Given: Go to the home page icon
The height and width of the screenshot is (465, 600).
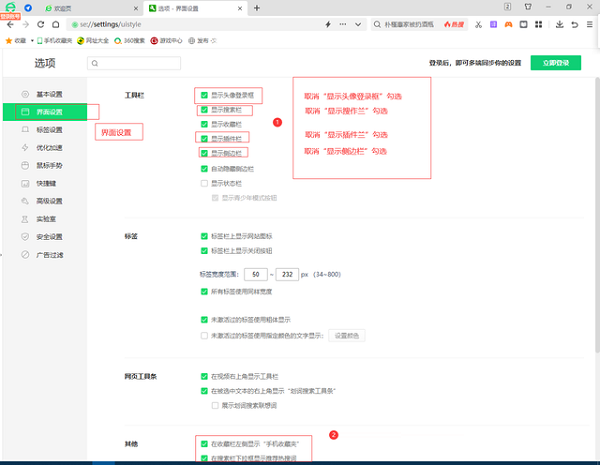Looking at the screenshot, I should [x=55, y=24].
